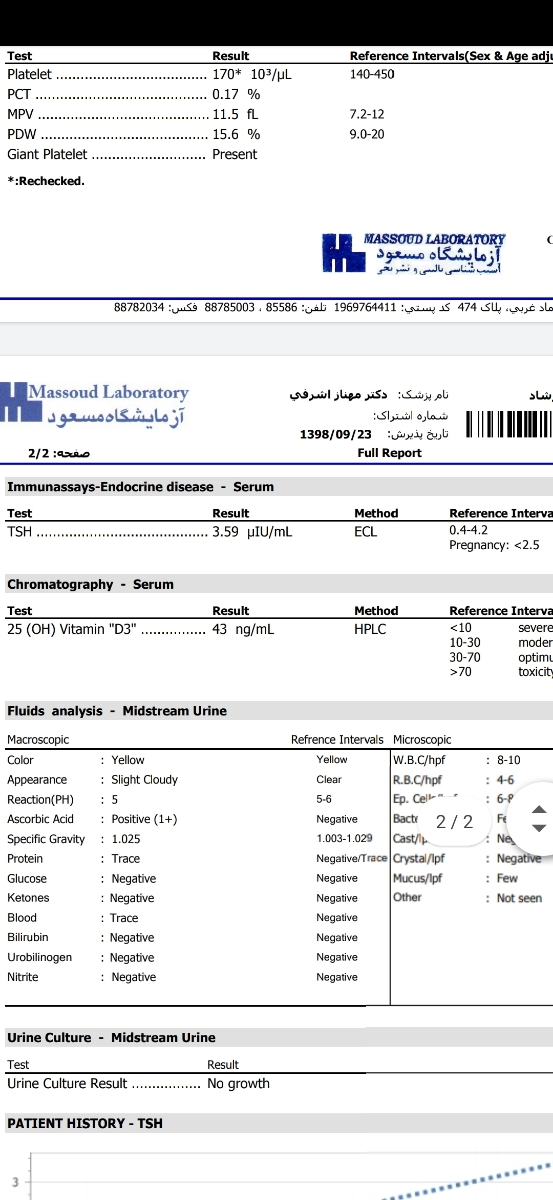Select the R.B.C/hpf microscopic label
The image size is (553, 1200).
pos(418,780)
